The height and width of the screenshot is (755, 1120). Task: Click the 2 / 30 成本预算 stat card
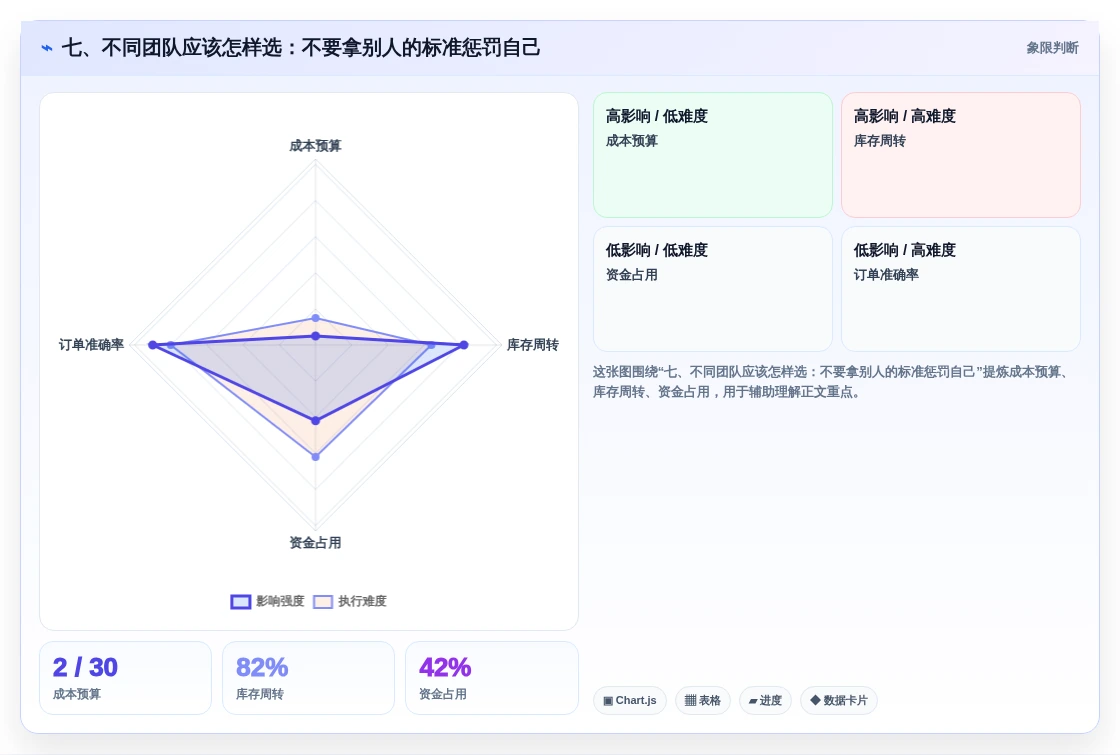click(125, 678)
